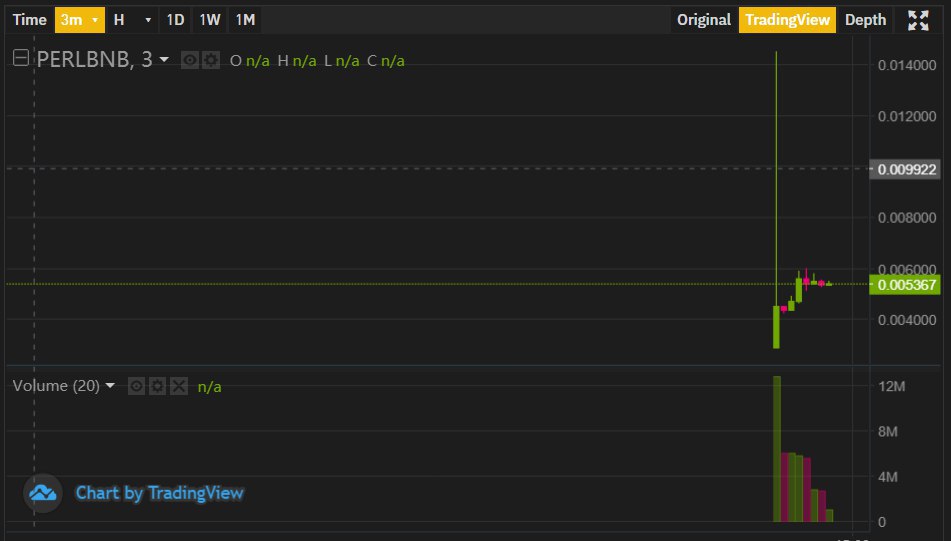
Task: Click the PERLBNB, 3 symbol title
Action: pyautogui.click(x=94, y=59)
